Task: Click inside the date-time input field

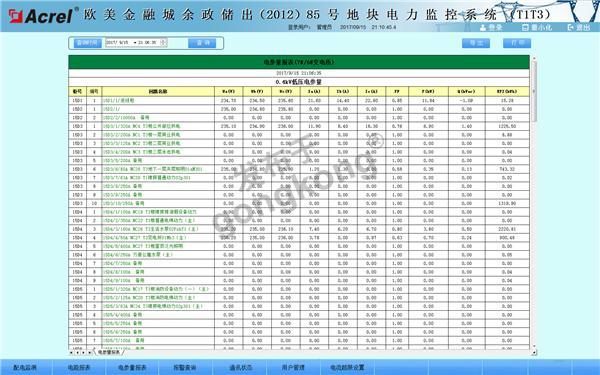Action: (x=136, y=42)
